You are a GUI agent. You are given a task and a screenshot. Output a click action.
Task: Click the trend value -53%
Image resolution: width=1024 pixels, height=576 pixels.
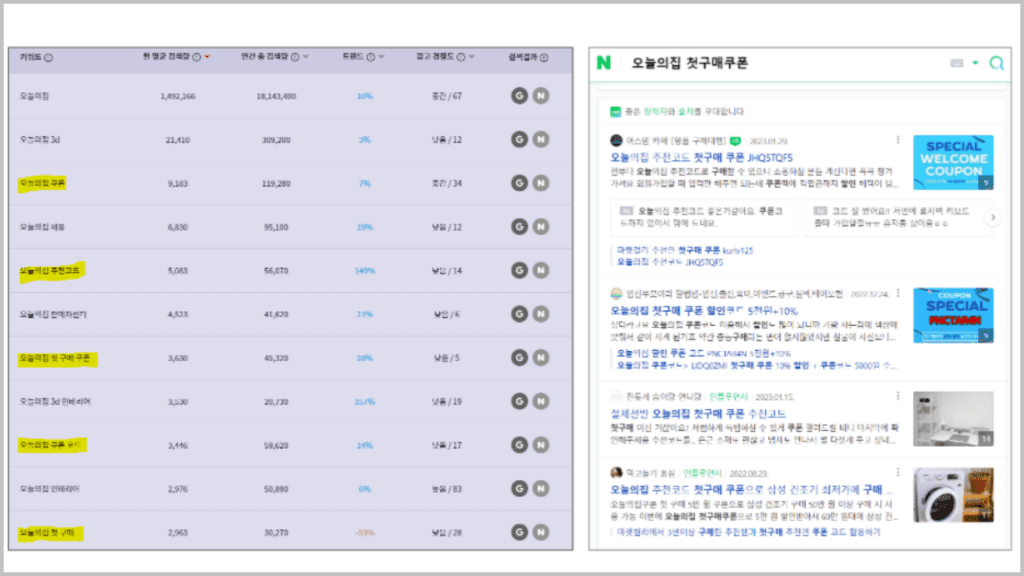coord(364,532)
